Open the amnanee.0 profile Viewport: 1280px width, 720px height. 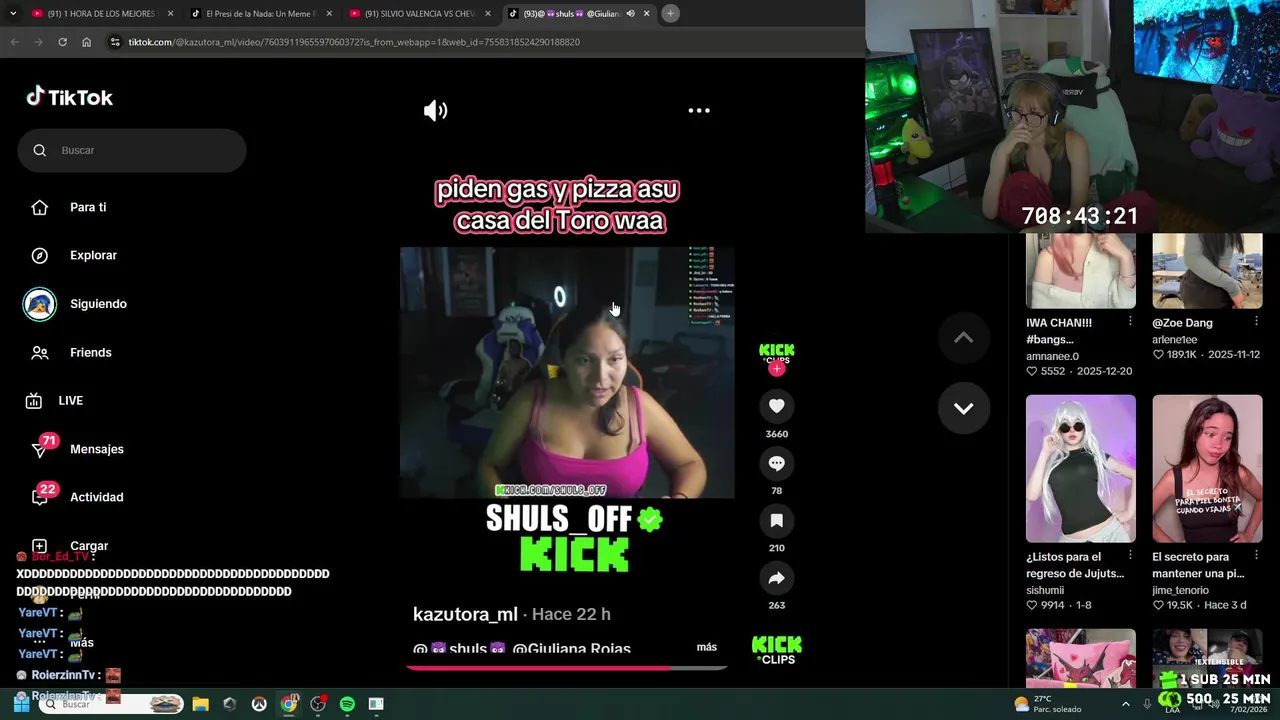coord(1052,356)
